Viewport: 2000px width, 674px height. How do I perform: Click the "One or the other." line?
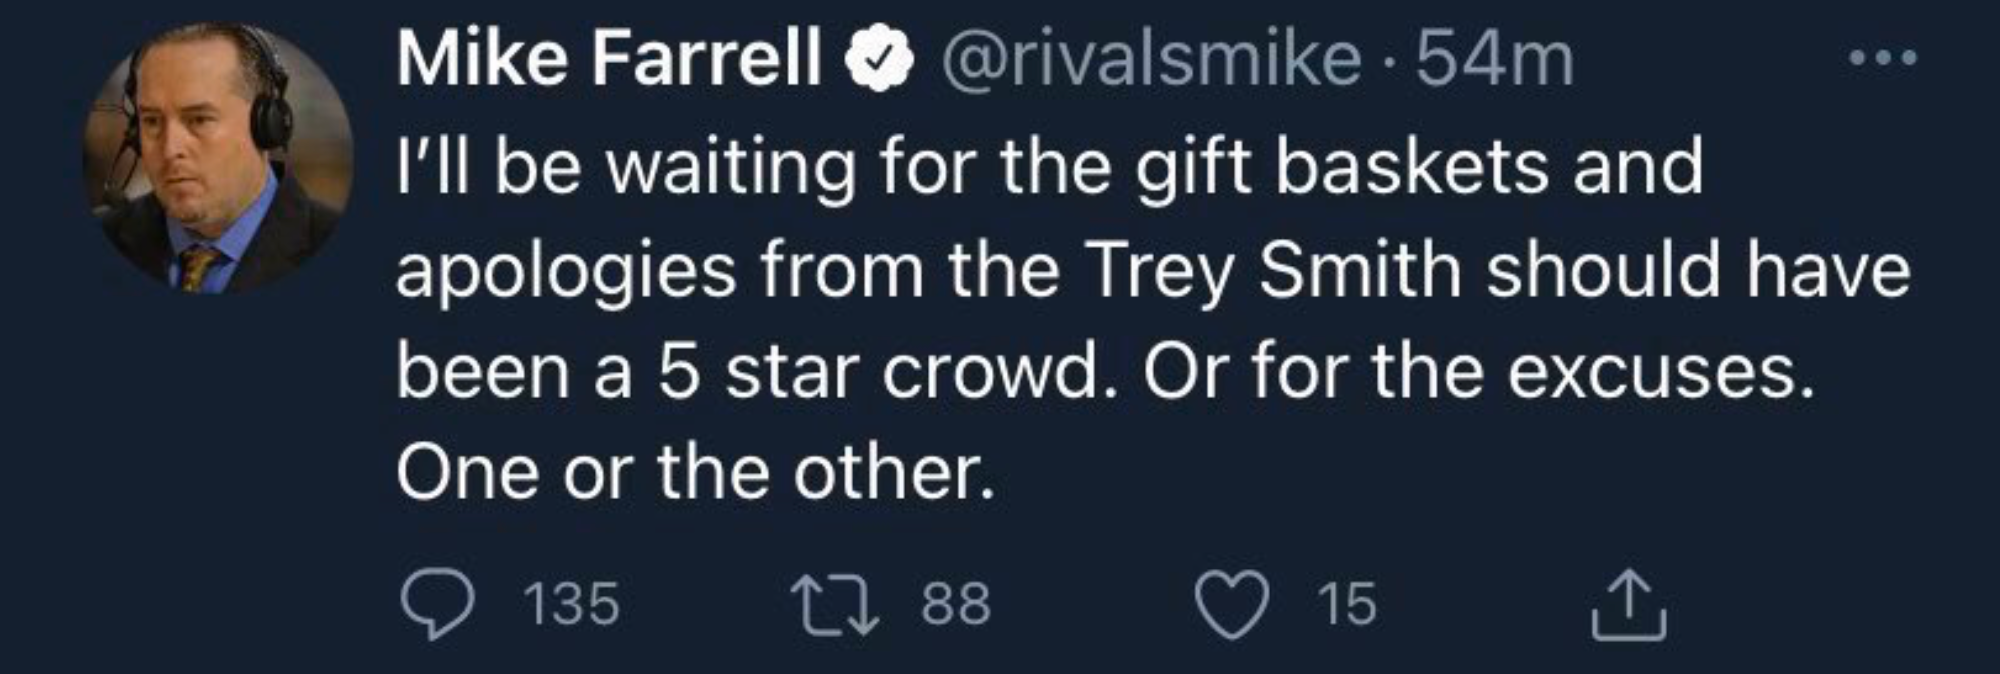tap(695, 472)
